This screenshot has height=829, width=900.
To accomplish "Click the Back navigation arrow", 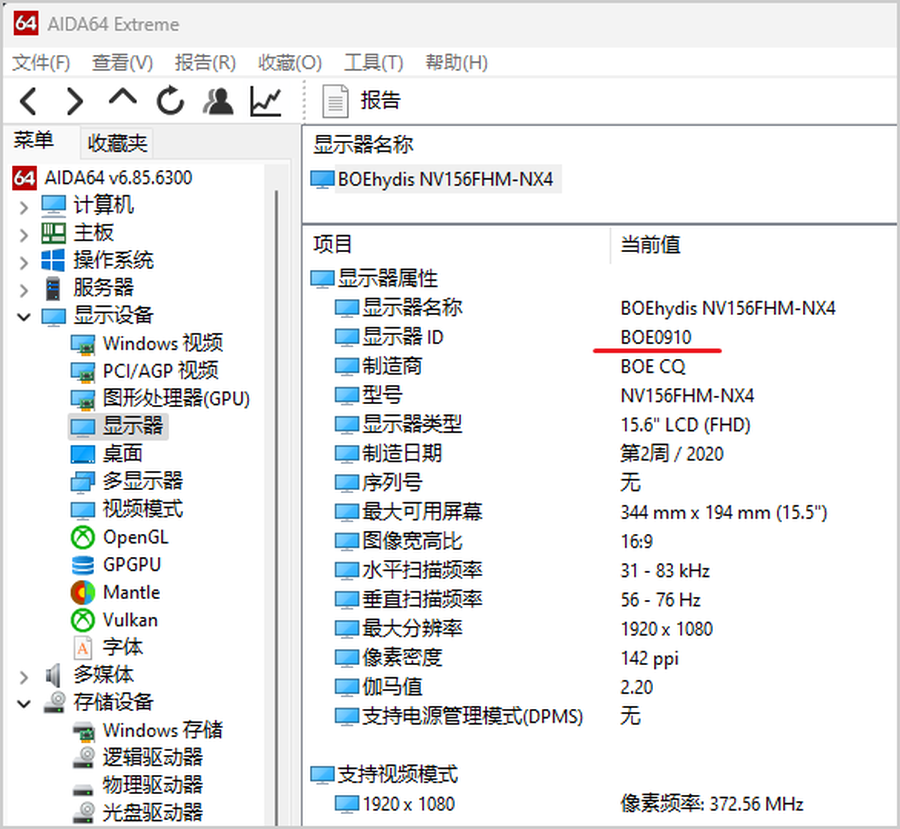I will coord(29,100).
